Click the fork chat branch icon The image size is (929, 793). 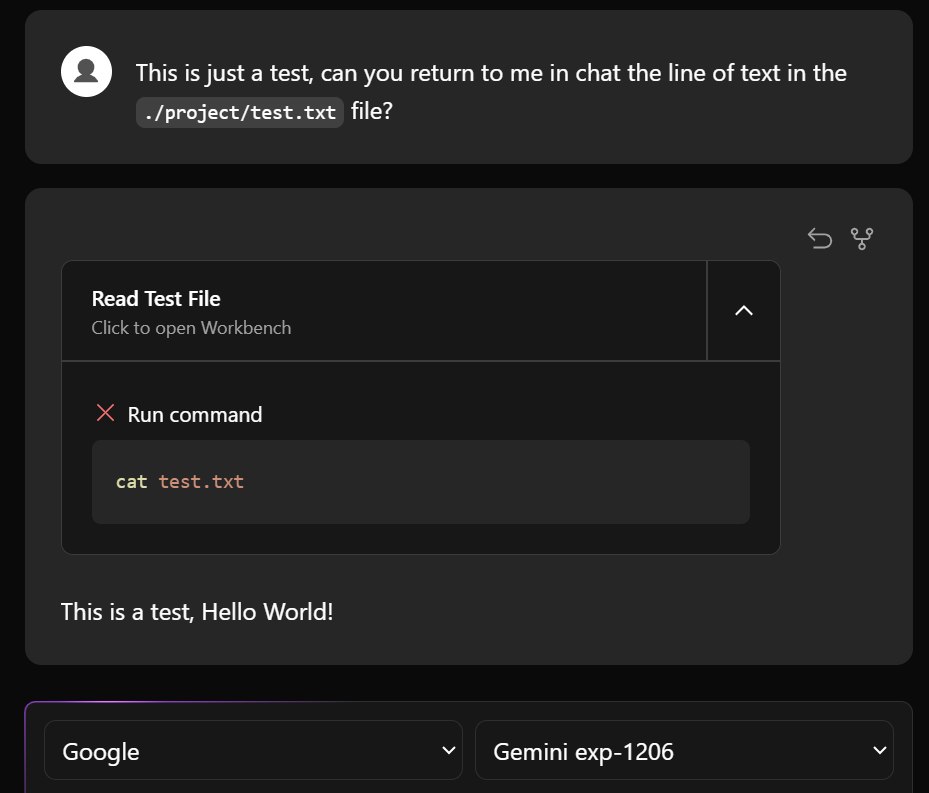tap(862, 239)
